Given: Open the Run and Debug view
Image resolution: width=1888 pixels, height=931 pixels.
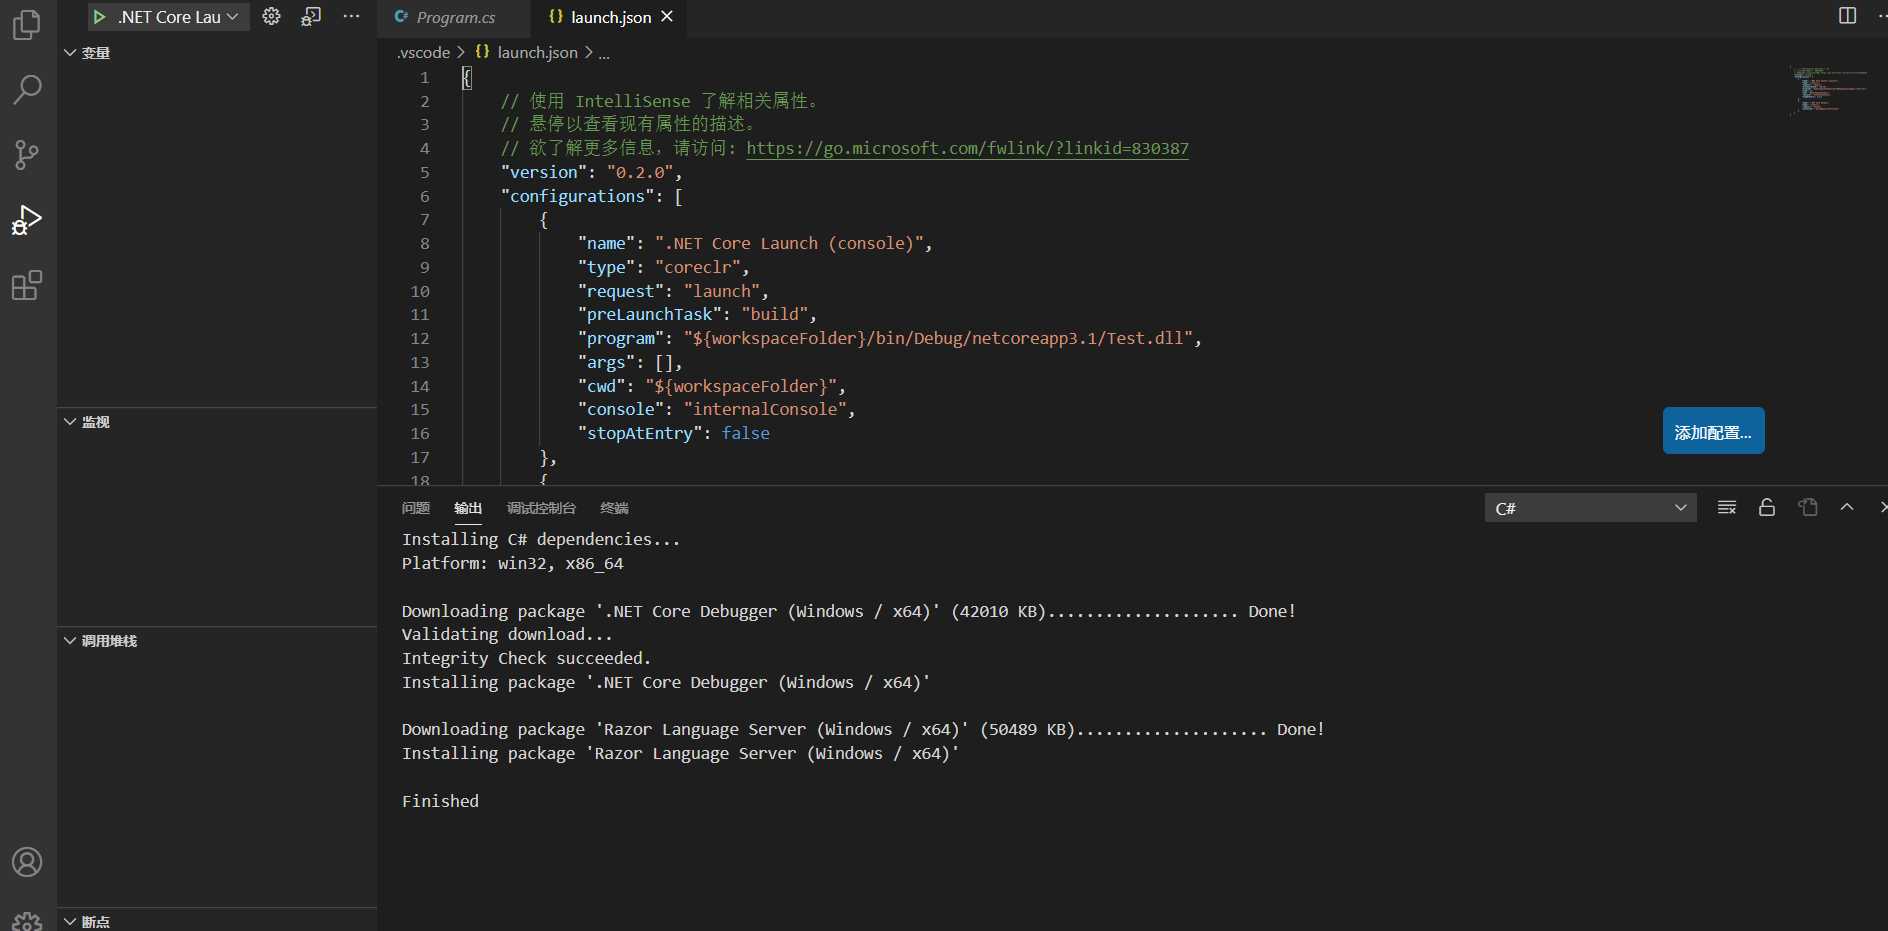Looking at the screenshot, I should (x=27, y=220).
